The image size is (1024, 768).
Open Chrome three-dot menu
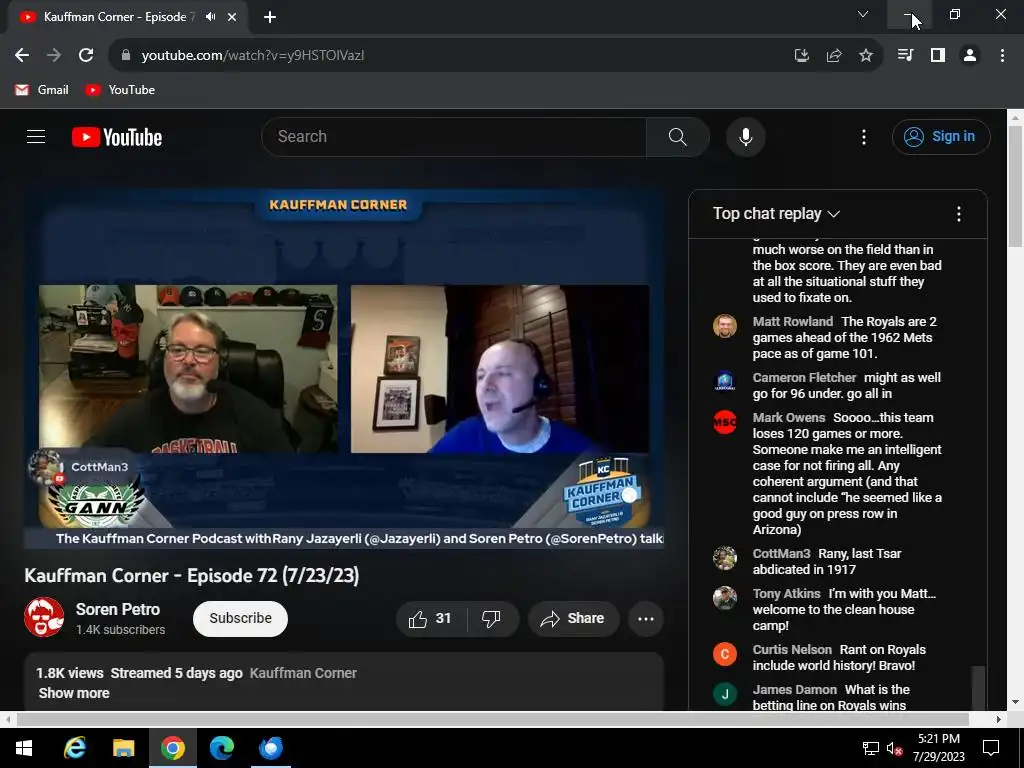[x=1002, y=56]
